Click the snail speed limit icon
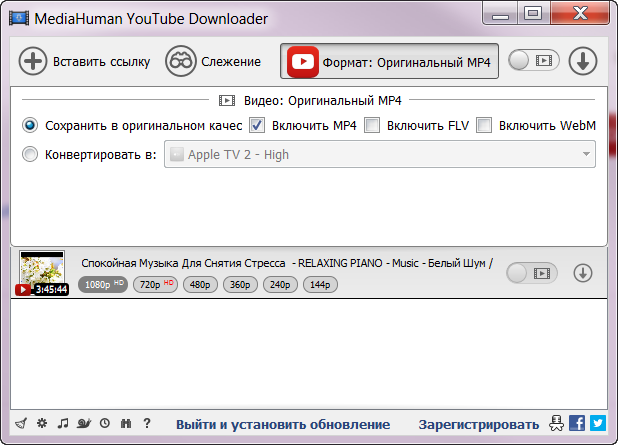618x445 pixels. click(84, 423)
